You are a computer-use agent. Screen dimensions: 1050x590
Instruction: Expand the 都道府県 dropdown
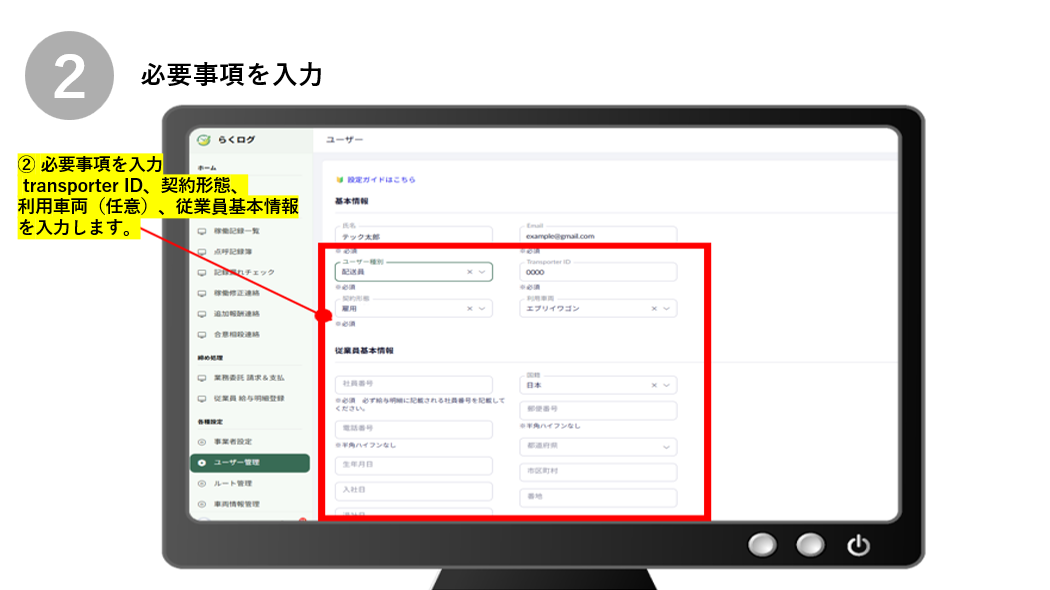coord(666,448)
